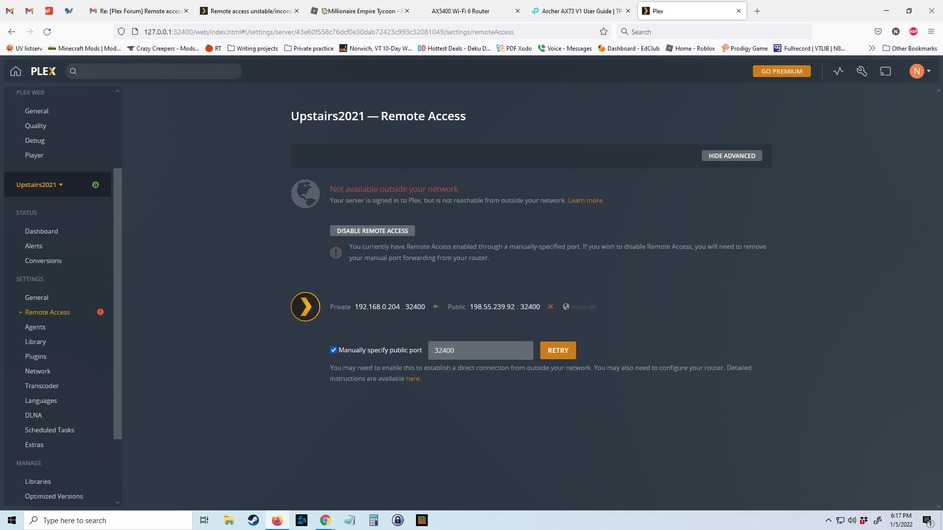Image resolution: width=943 pixels, height=530 pixels.
Task: Open the Private practice bookmark folder
Action: (309, 48)
